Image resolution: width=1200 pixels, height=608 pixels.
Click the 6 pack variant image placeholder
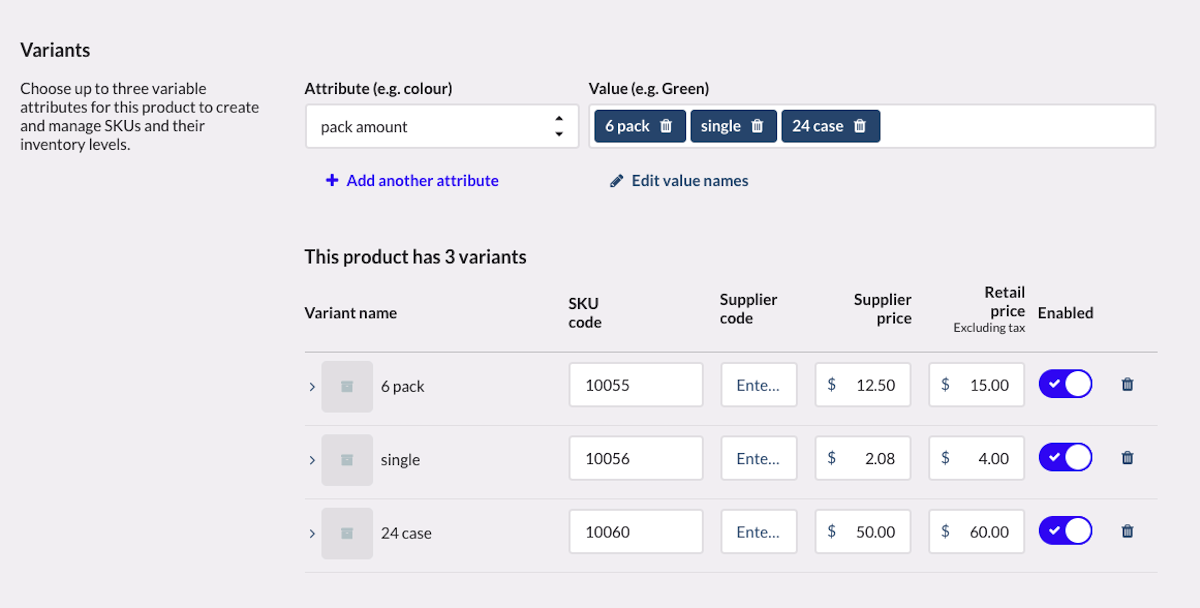pyautogui.click(x=347, y=386)
